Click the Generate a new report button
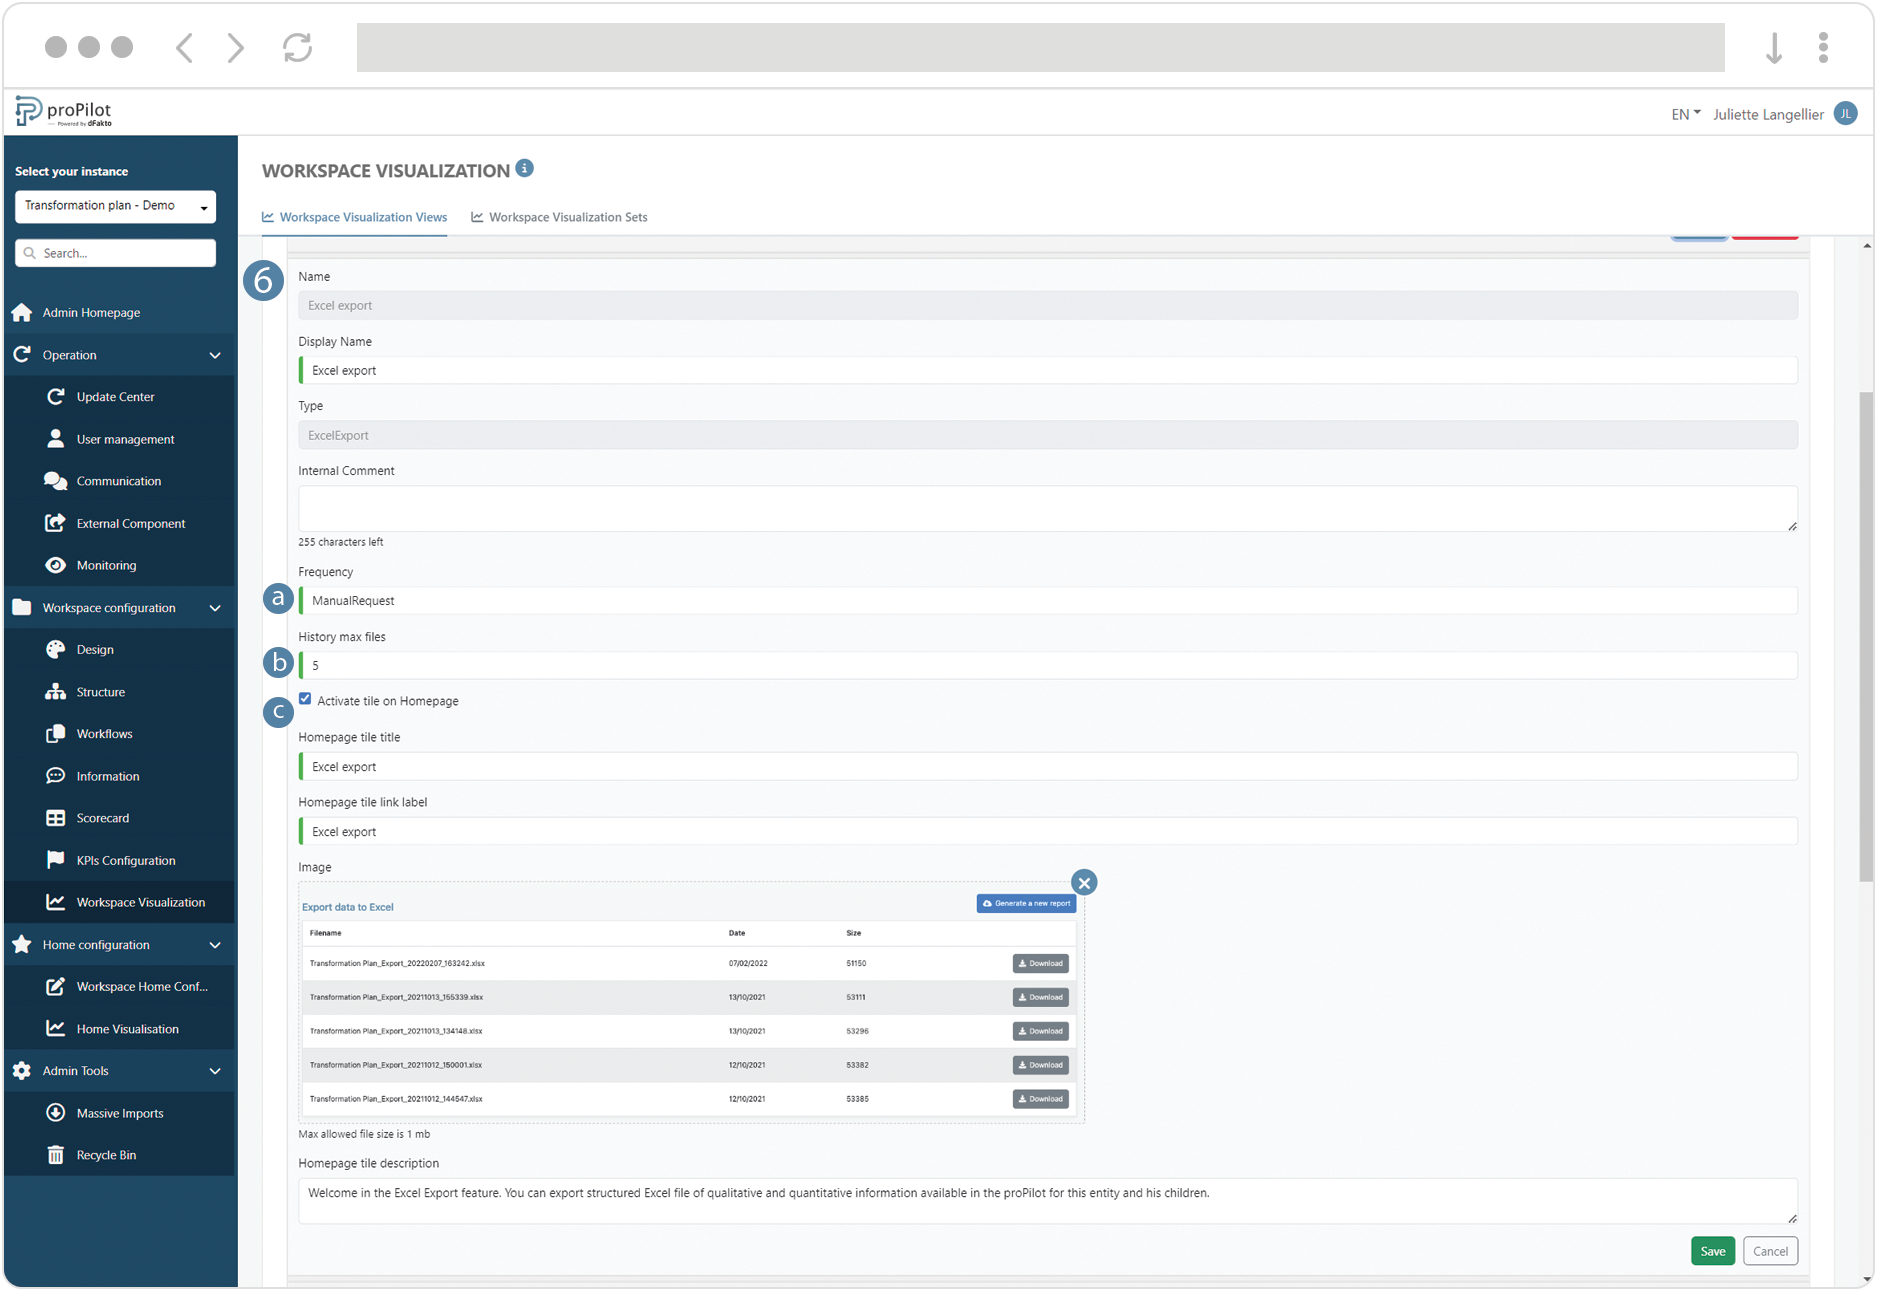 coord(1026,903)
